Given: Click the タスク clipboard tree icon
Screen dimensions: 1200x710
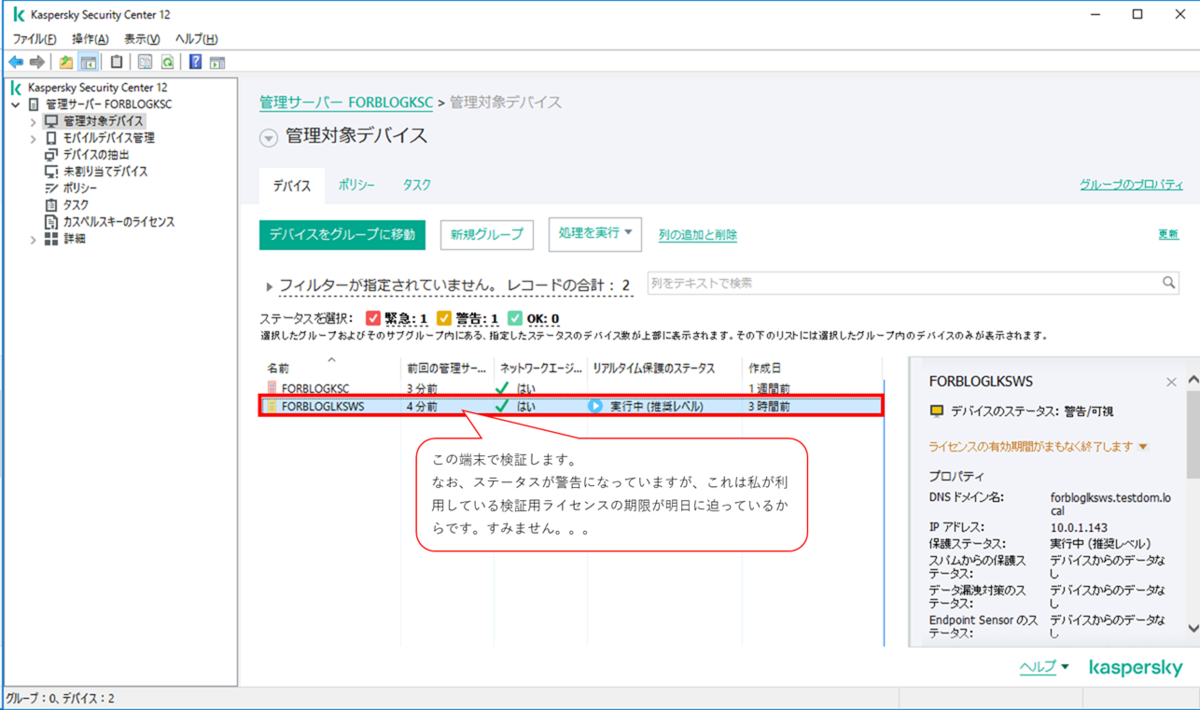Looking at the screenshot, I should click(x=52, y=205).
